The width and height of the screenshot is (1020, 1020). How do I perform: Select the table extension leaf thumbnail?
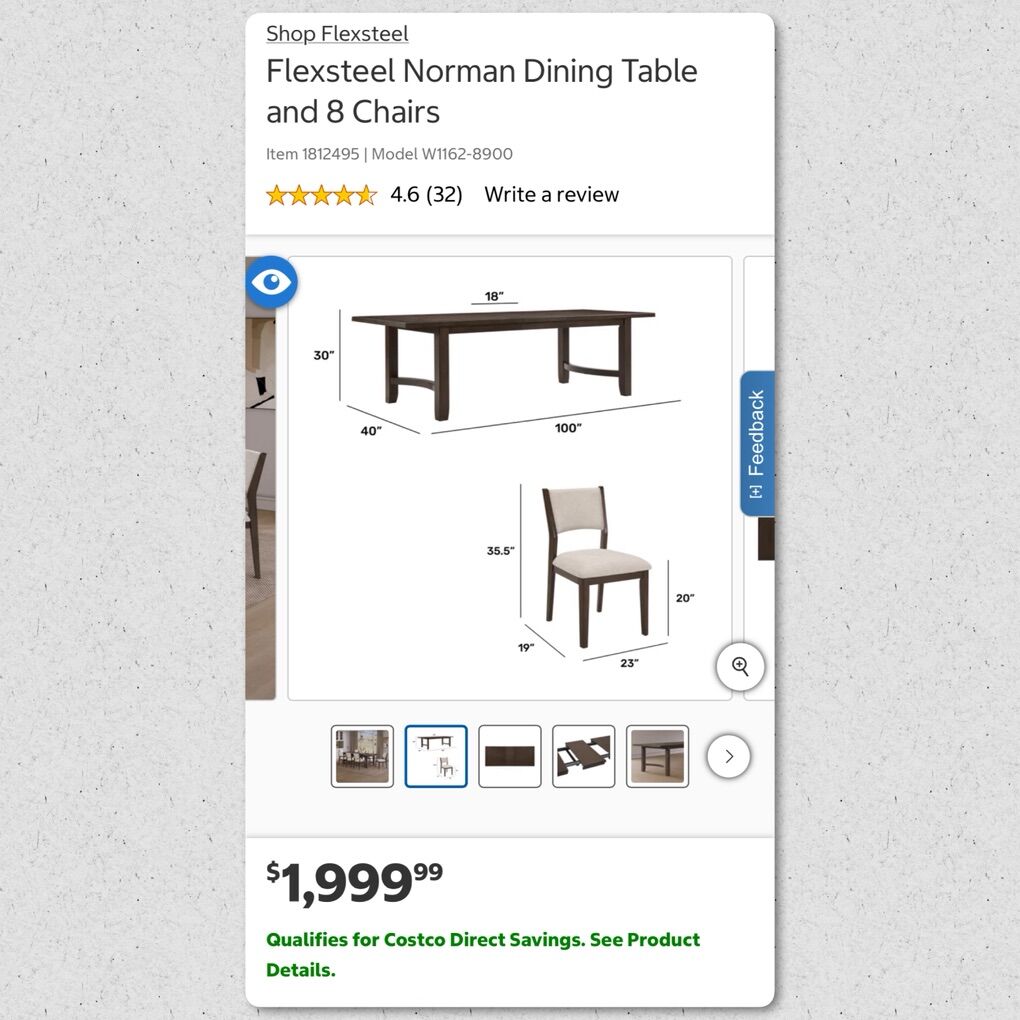click(584, 756)
